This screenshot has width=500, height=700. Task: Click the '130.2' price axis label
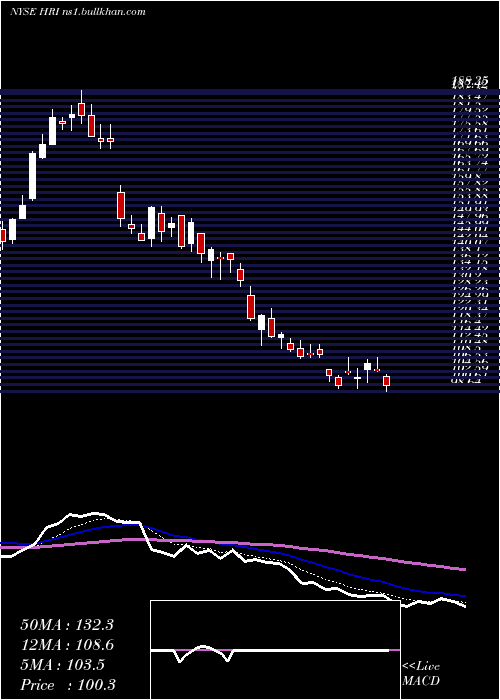(467, 274)
